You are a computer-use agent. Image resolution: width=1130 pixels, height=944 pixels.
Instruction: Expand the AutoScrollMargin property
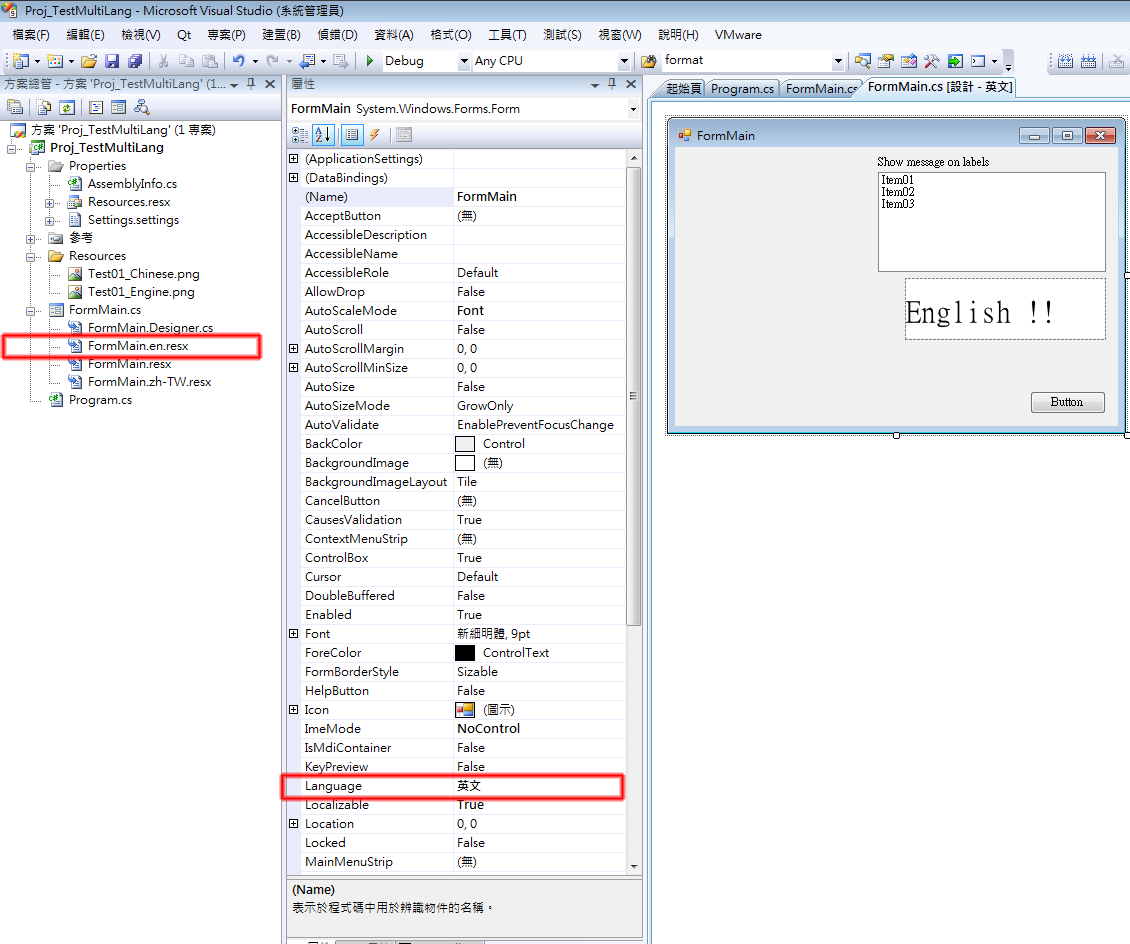click(293, 348)
